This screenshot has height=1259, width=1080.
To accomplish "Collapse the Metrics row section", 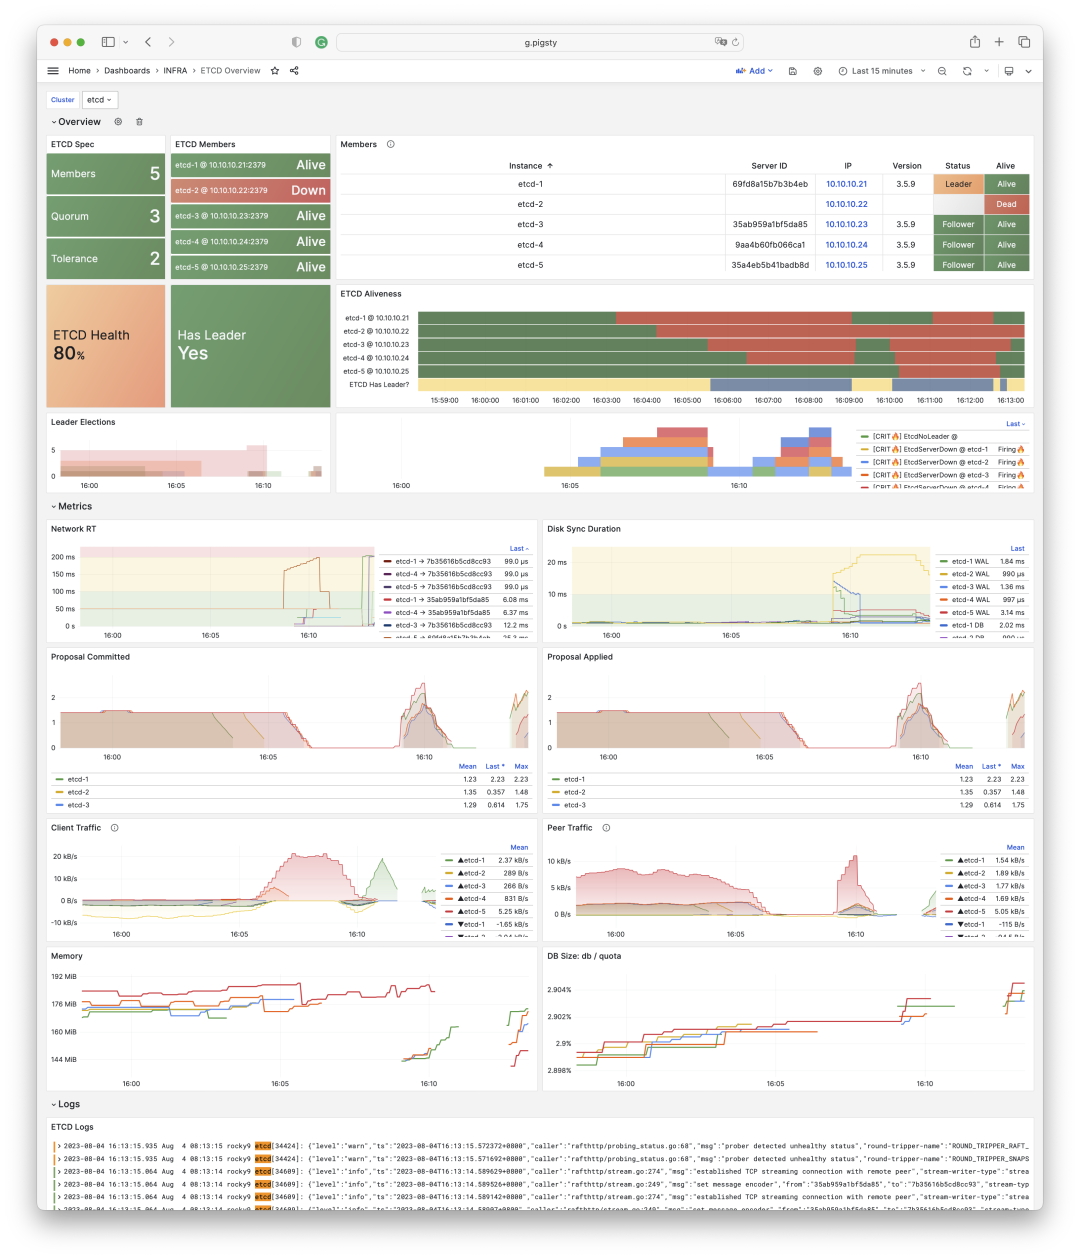I will [72, 506].
